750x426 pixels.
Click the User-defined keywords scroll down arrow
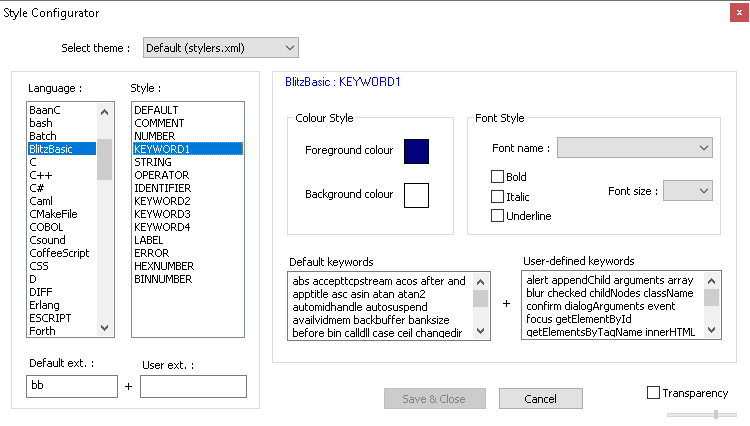[x=711, y=330]
